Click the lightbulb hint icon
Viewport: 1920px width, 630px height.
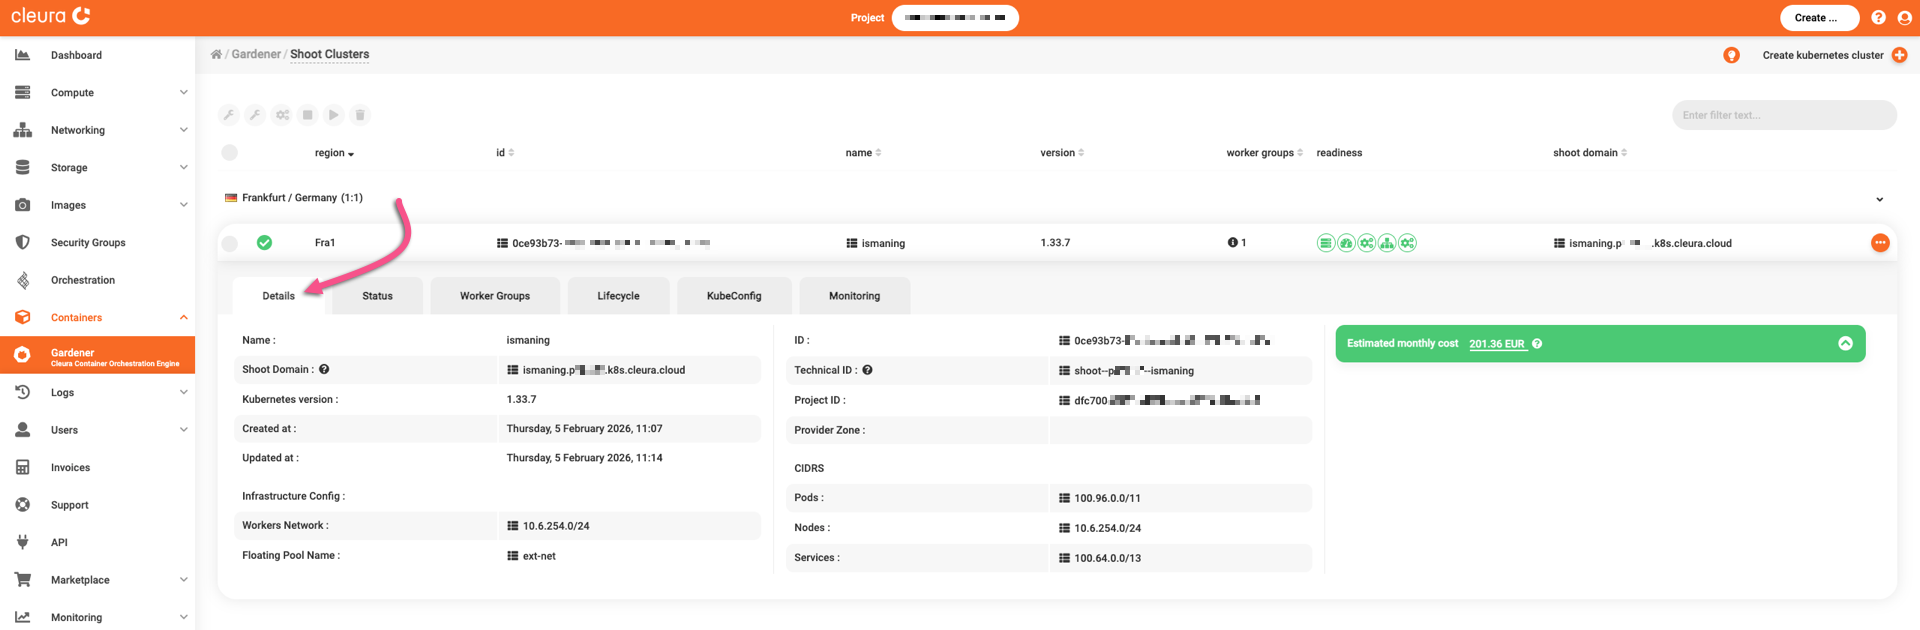[x=1731, y=55]
